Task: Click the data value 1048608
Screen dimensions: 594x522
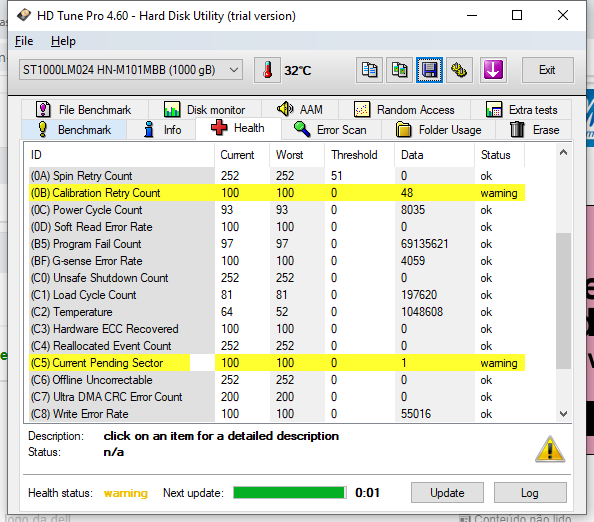Action: pyautogui.click(x=422, y=312)
